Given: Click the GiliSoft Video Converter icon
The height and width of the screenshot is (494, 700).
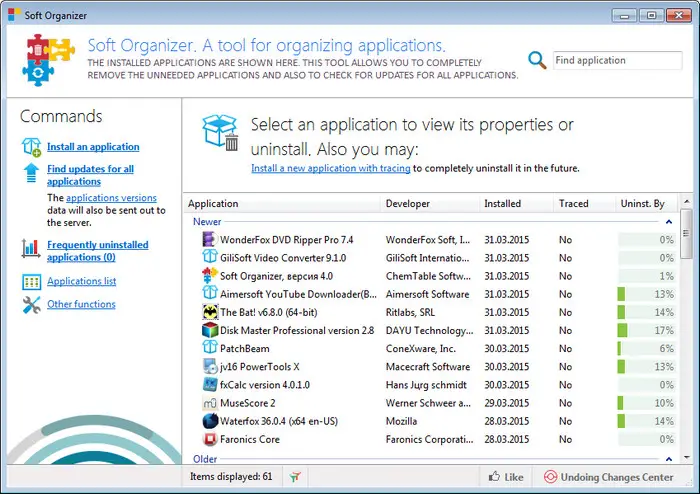Looking at the screenshot, I should point(210,257).
